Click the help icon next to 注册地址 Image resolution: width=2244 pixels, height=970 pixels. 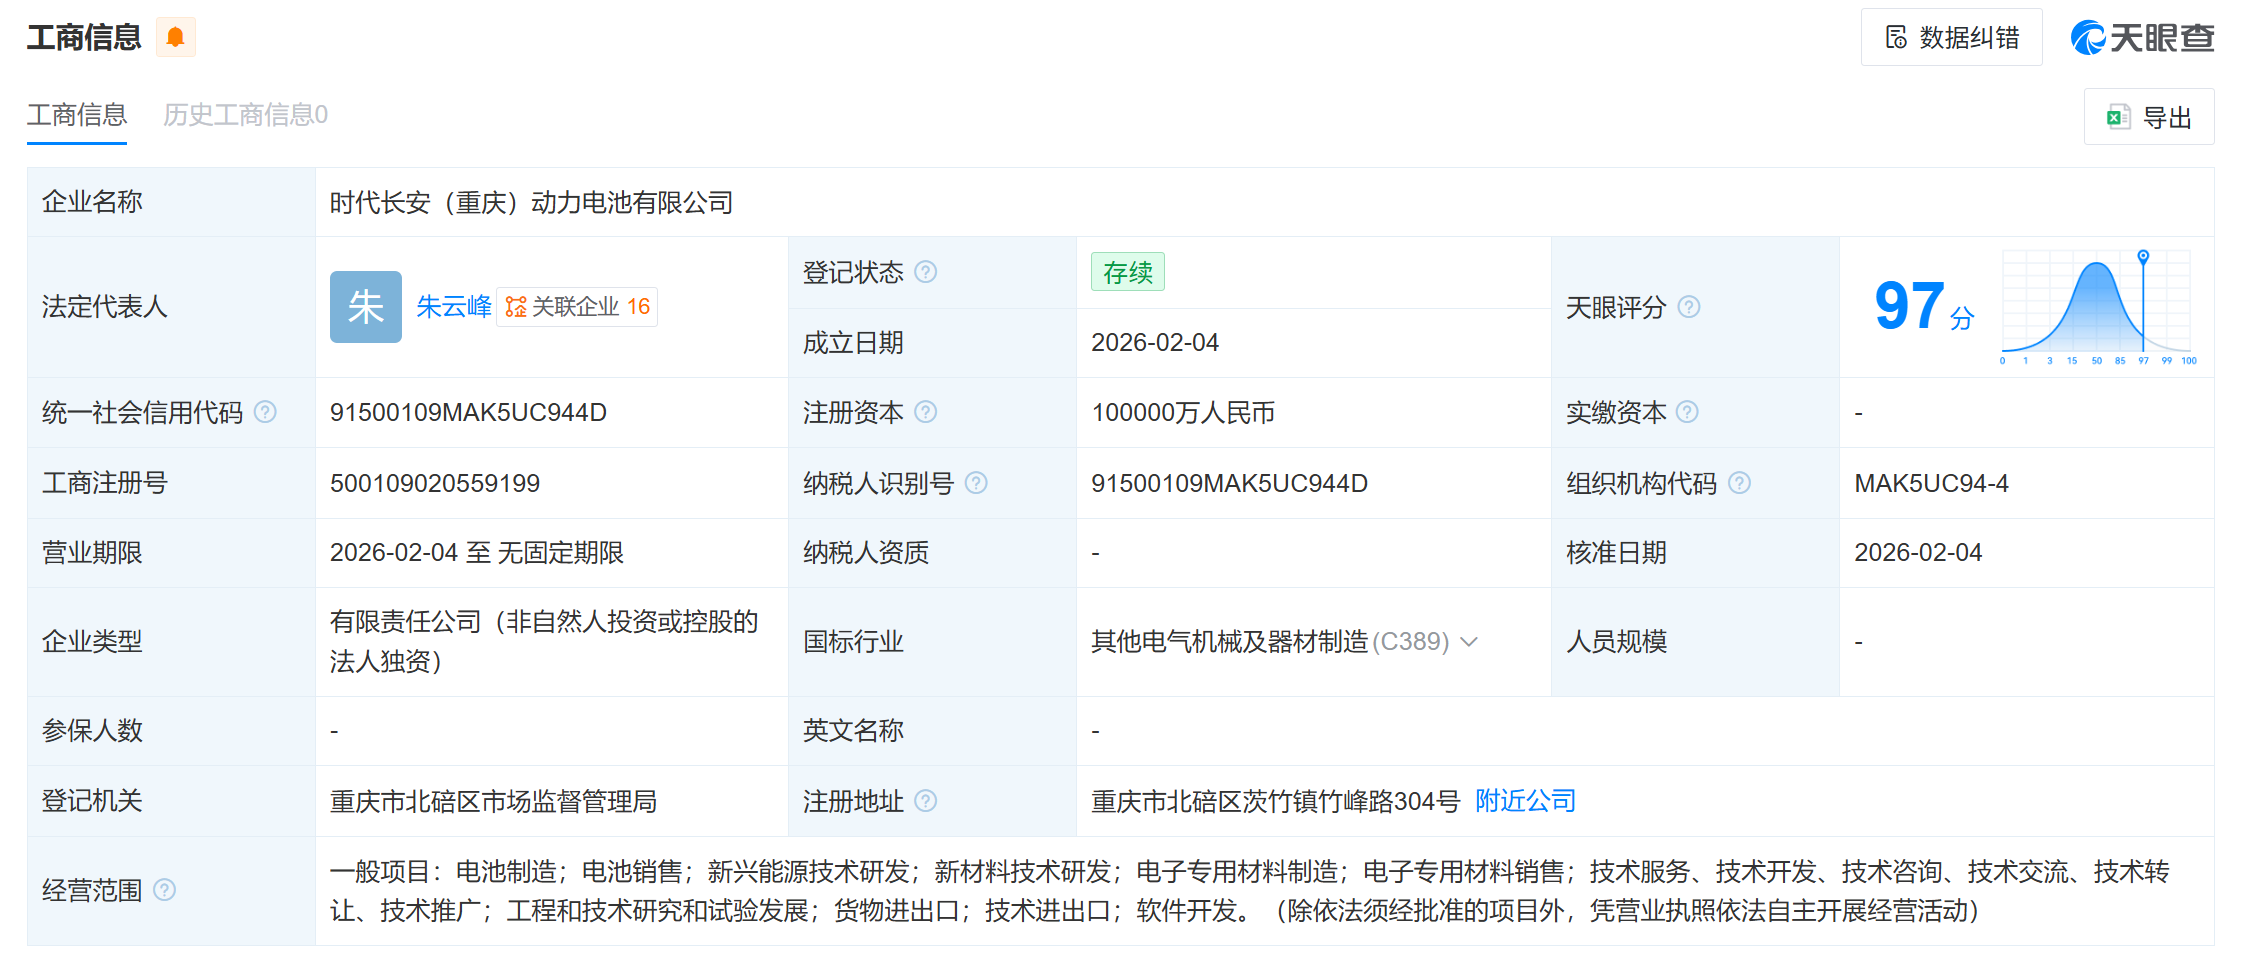(x=926, y=801)
